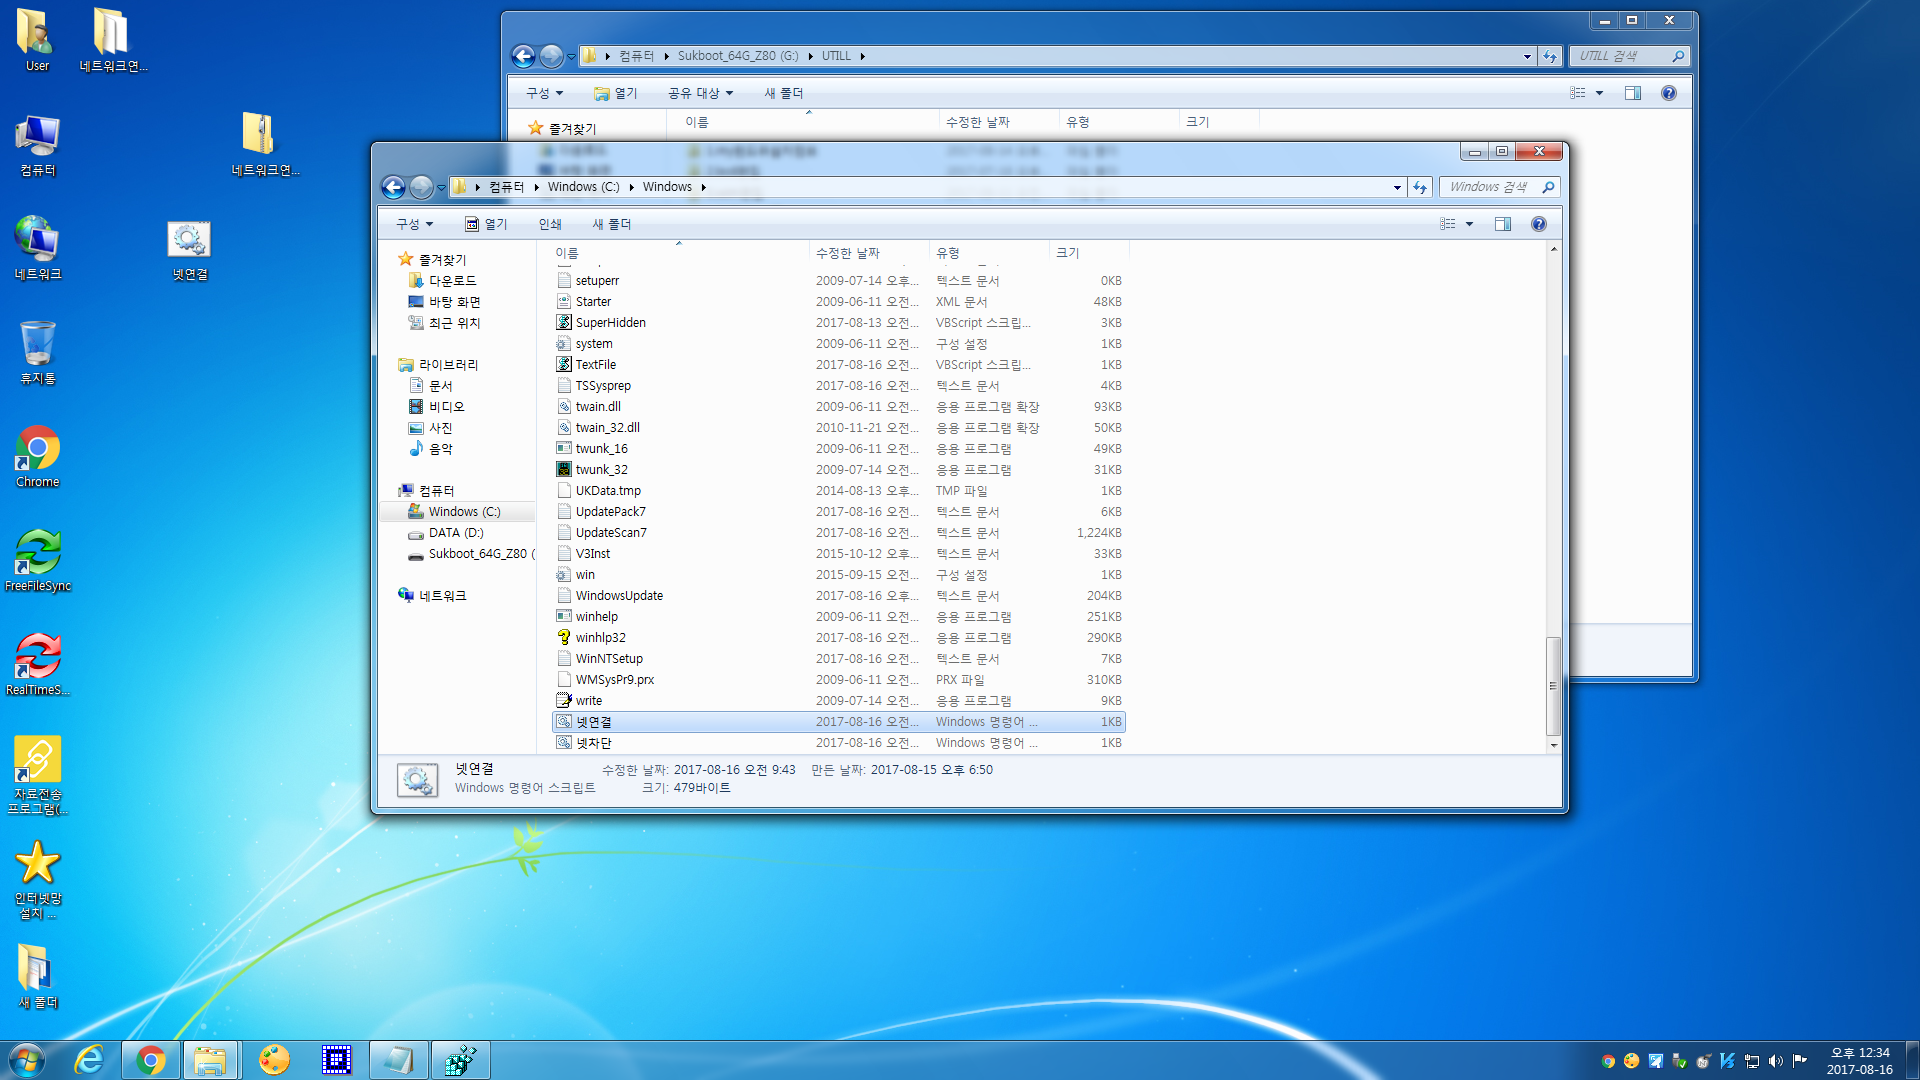This screenshot has width=1920, height=1080.
Task: Open 구성 menu in Windows folder window
Action: [414, 224]
